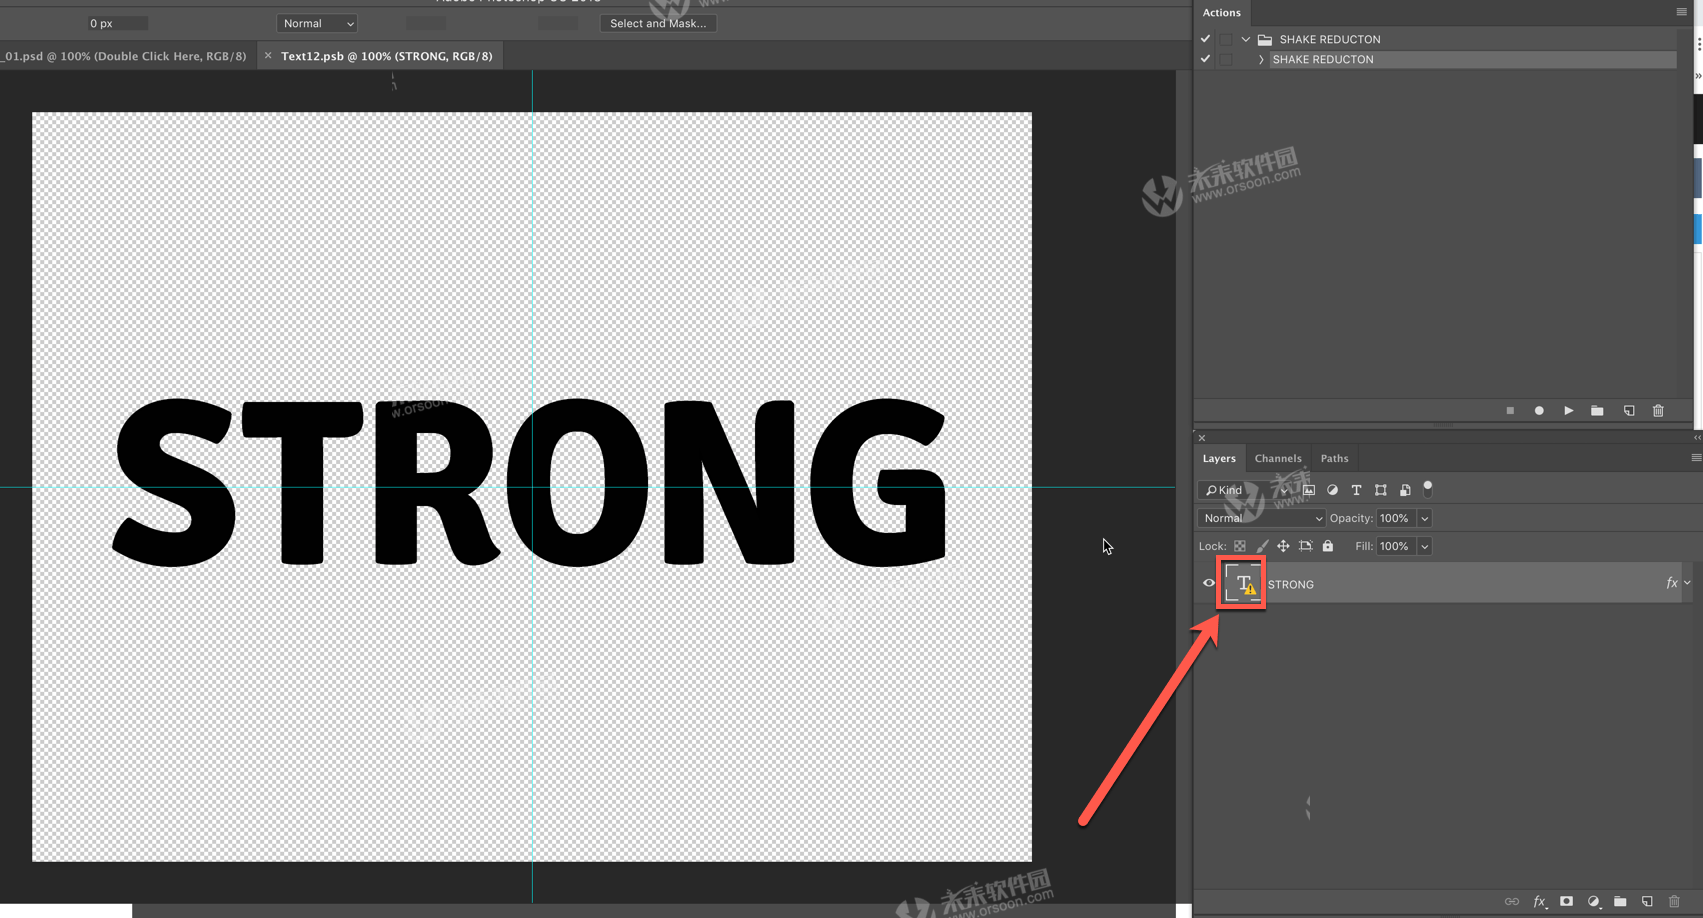This screenshot has height=918, width=1703.
Task: Toggle the SHAKE REDUCTON action checkmark
Action: 1205,59
